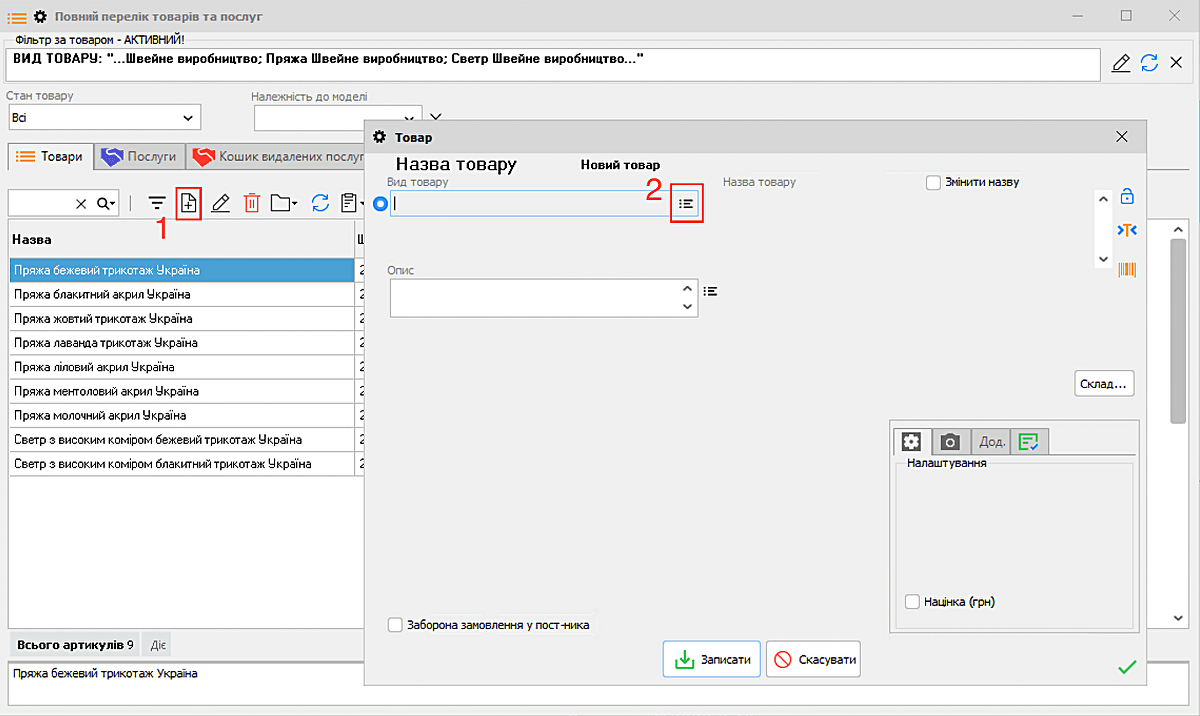Screen dimensions: 1200x716
Task: Open product type list beside Вид товару
Action: pyautogui.click(x=686, y=203)
